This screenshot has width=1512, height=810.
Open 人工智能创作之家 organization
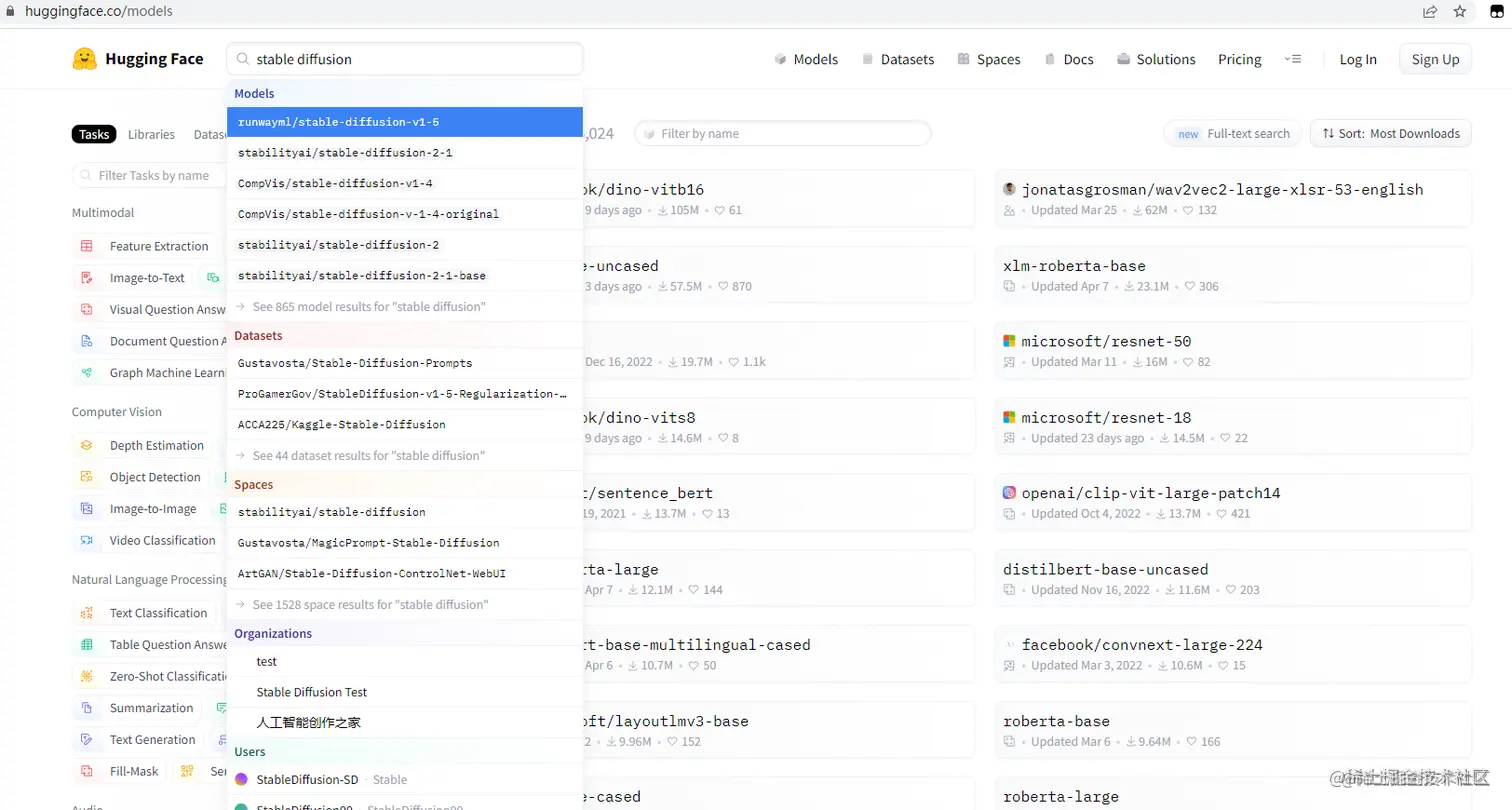coord(405,722)
